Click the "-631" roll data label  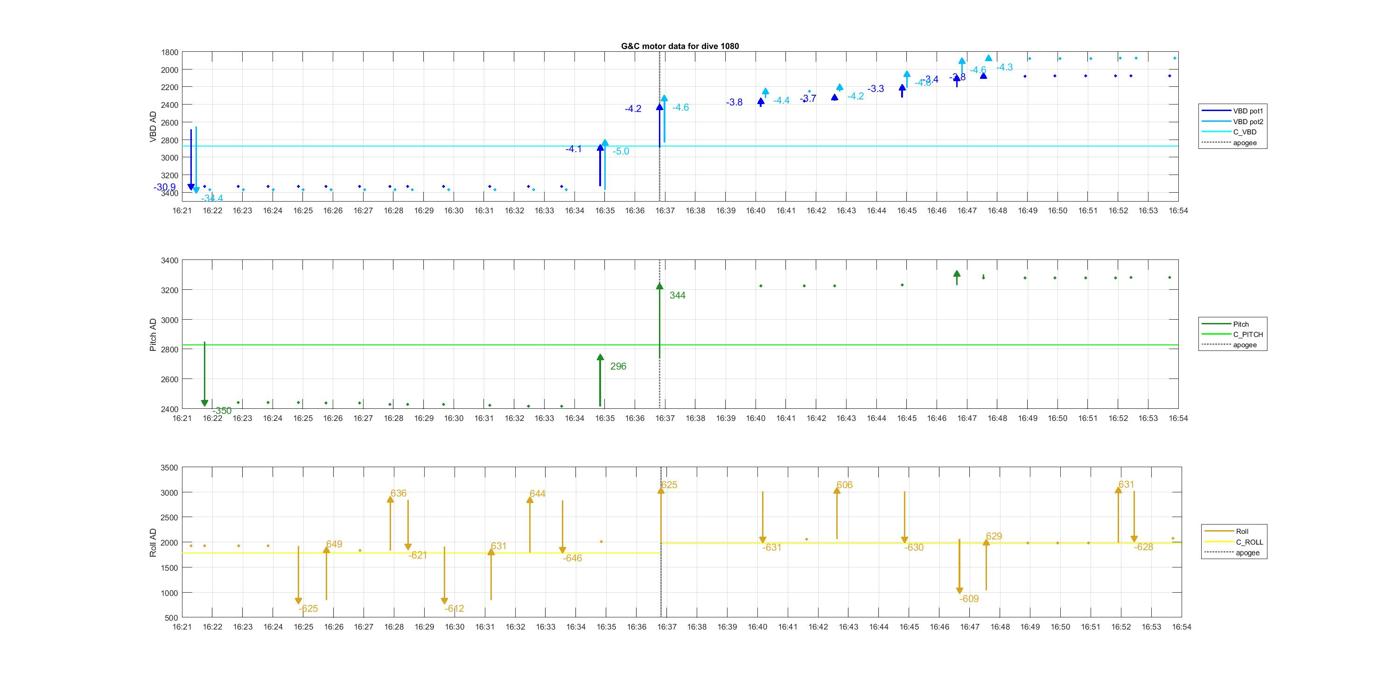pyautogui.click(x=772, y=547)
